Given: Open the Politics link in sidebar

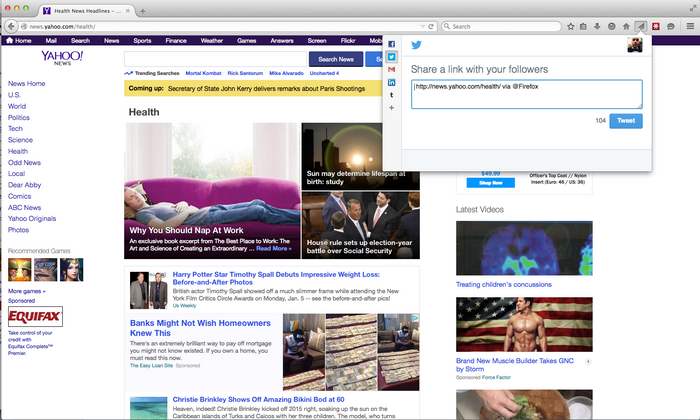Looking at the screenshot, I should (19, 117).
